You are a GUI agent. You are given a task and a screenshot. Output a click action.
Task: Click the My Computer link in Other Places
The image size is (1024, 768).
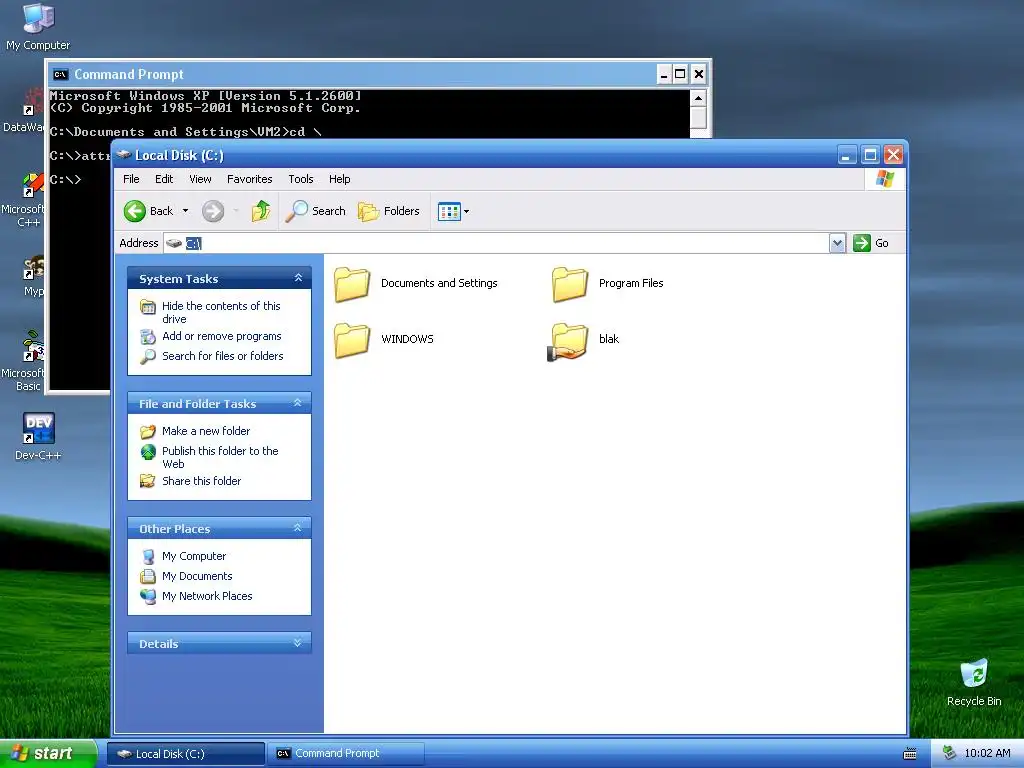194,556
